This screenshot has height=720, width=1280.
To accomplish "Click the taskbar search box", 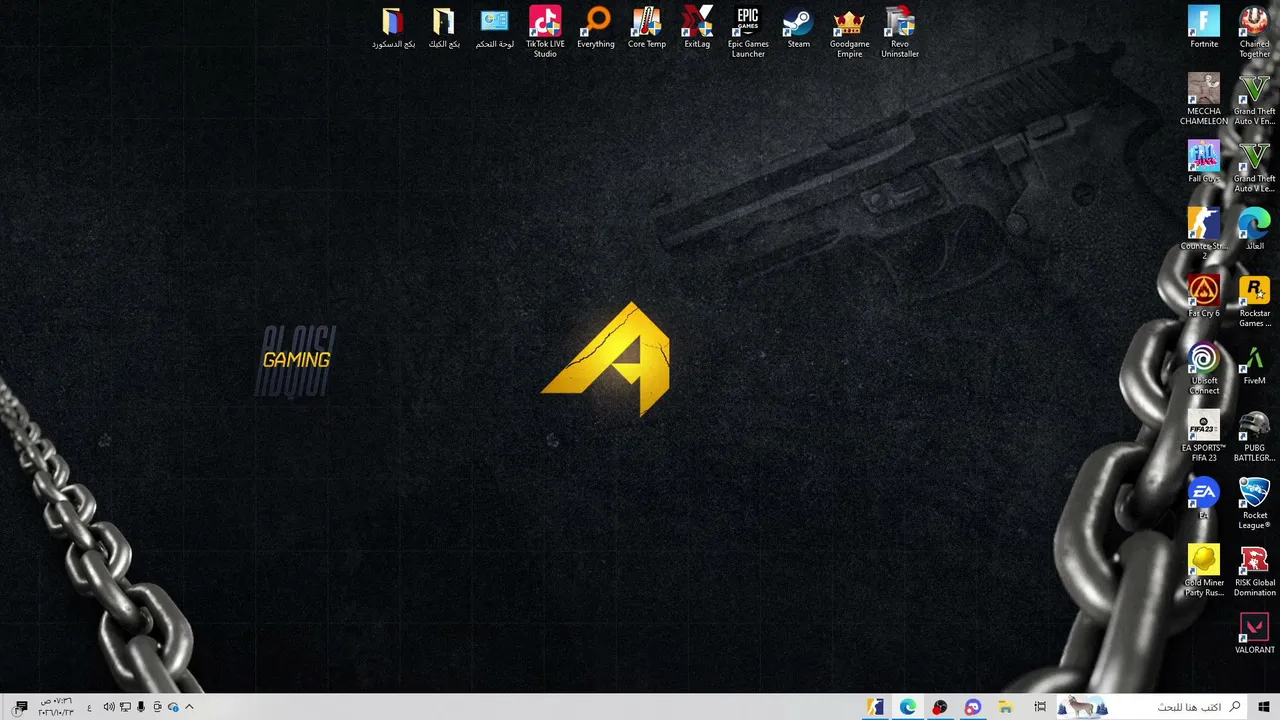I will point(1152,707).
